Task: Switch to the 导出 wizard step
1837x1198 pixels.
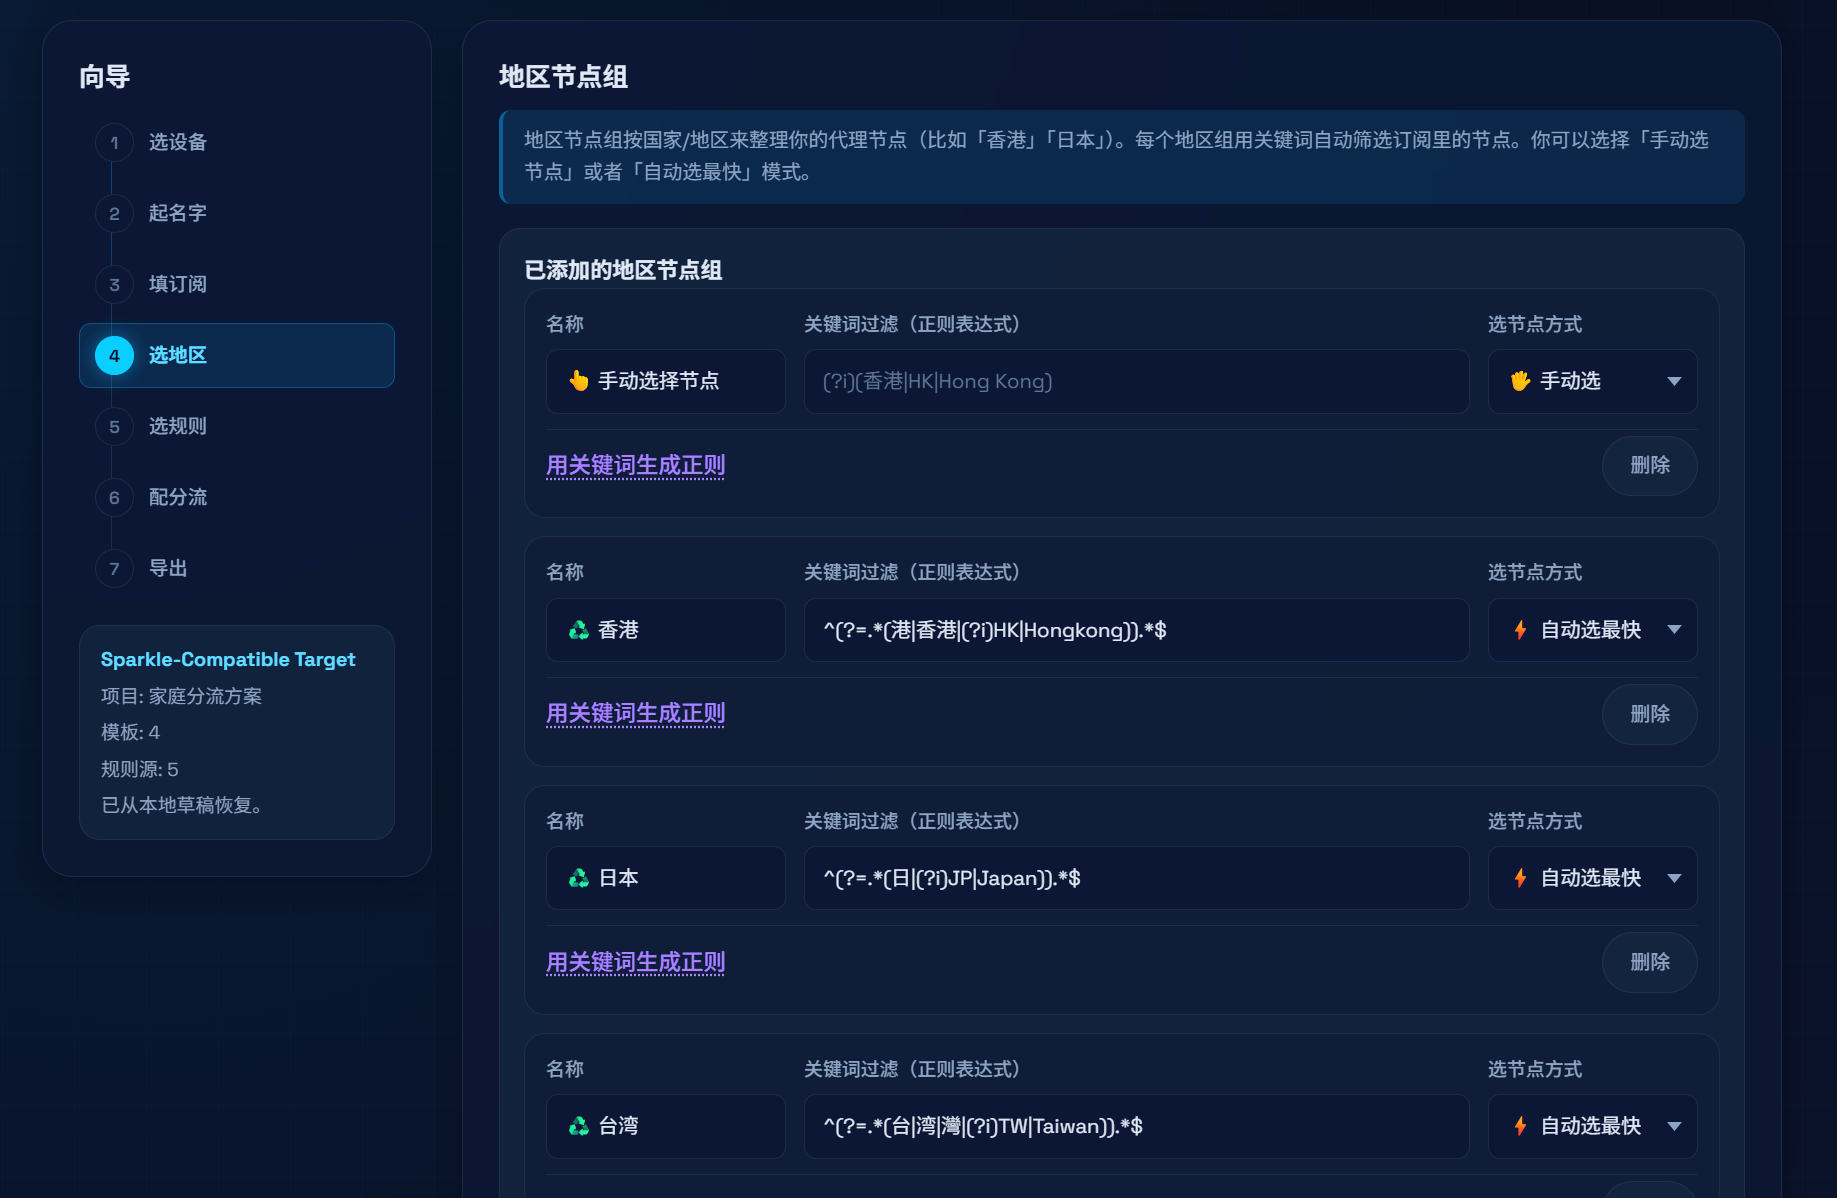Action: (168, 568)
